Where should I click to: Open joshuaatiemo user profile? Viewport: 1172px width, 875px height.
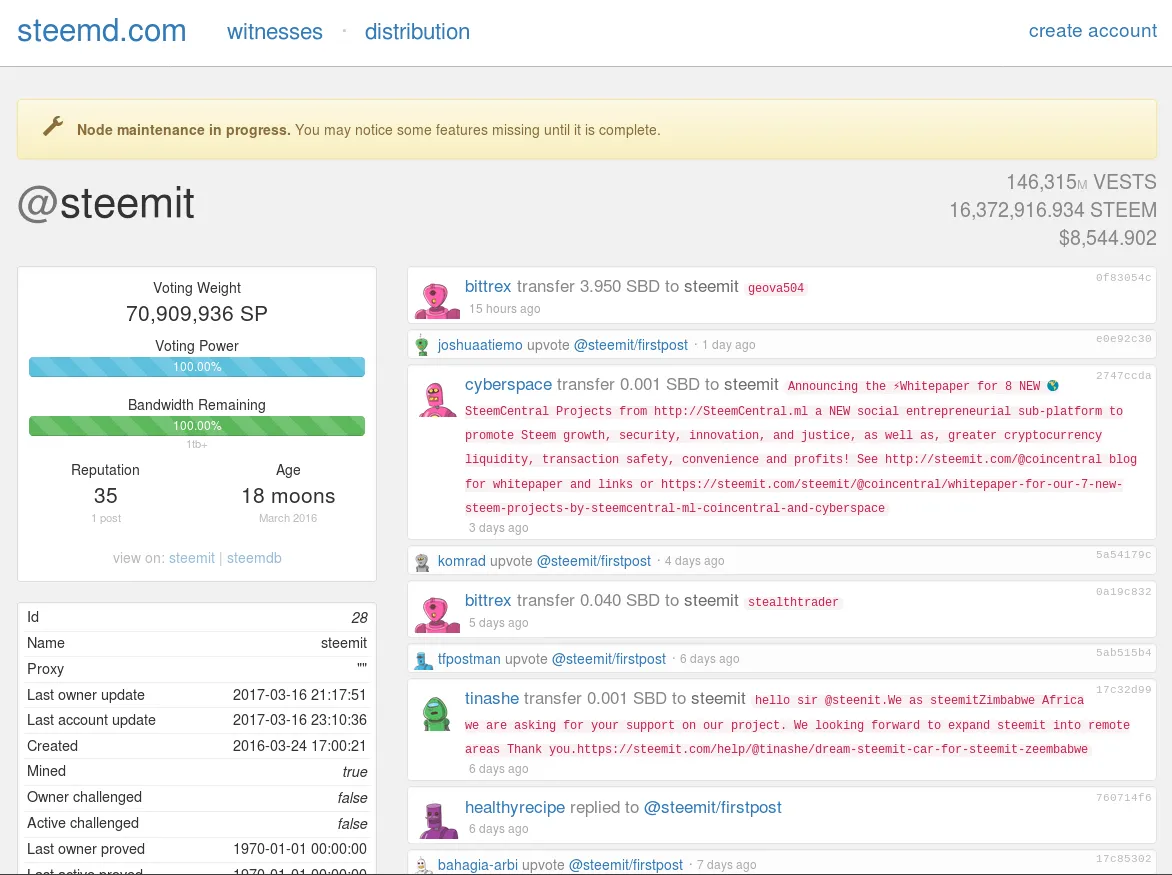pyautogui.click(x=480, y=345)
